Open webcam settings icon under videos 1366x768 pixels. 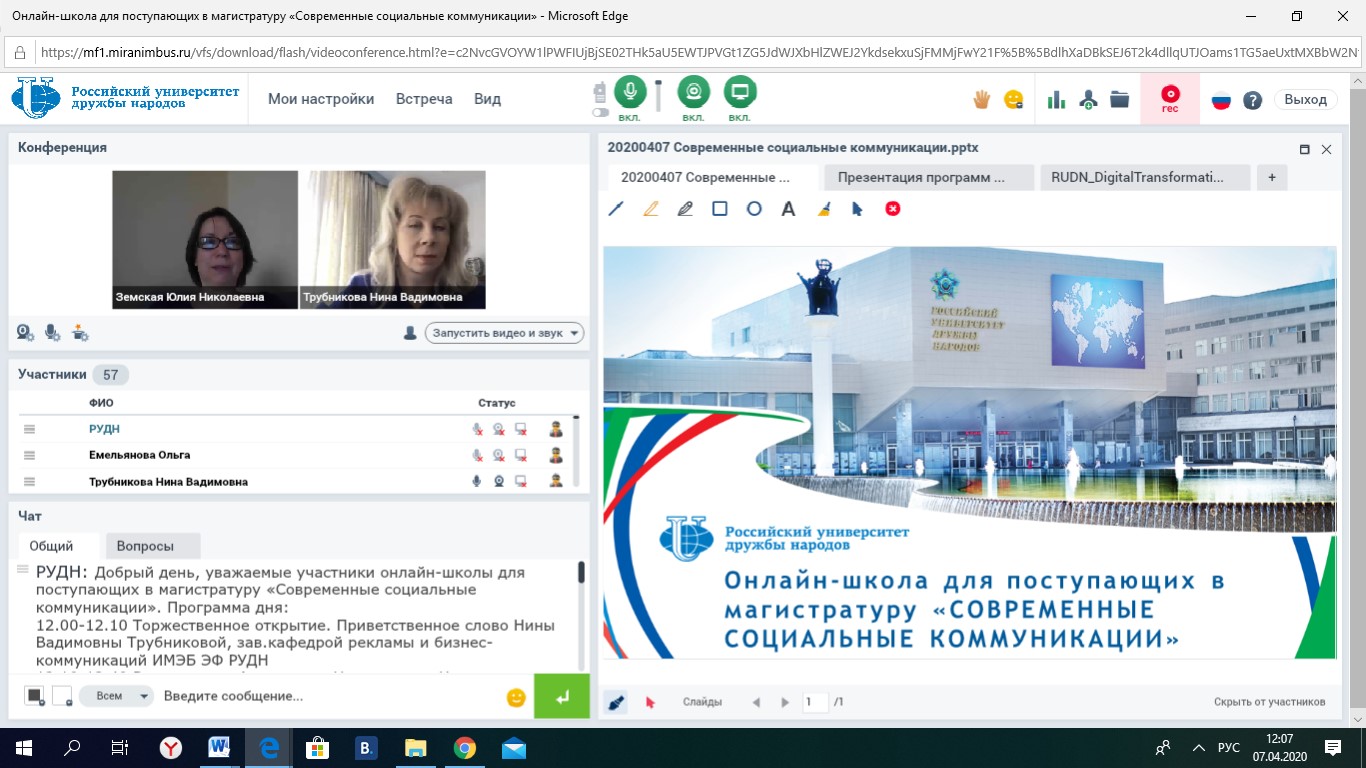(x=25, y=332)
